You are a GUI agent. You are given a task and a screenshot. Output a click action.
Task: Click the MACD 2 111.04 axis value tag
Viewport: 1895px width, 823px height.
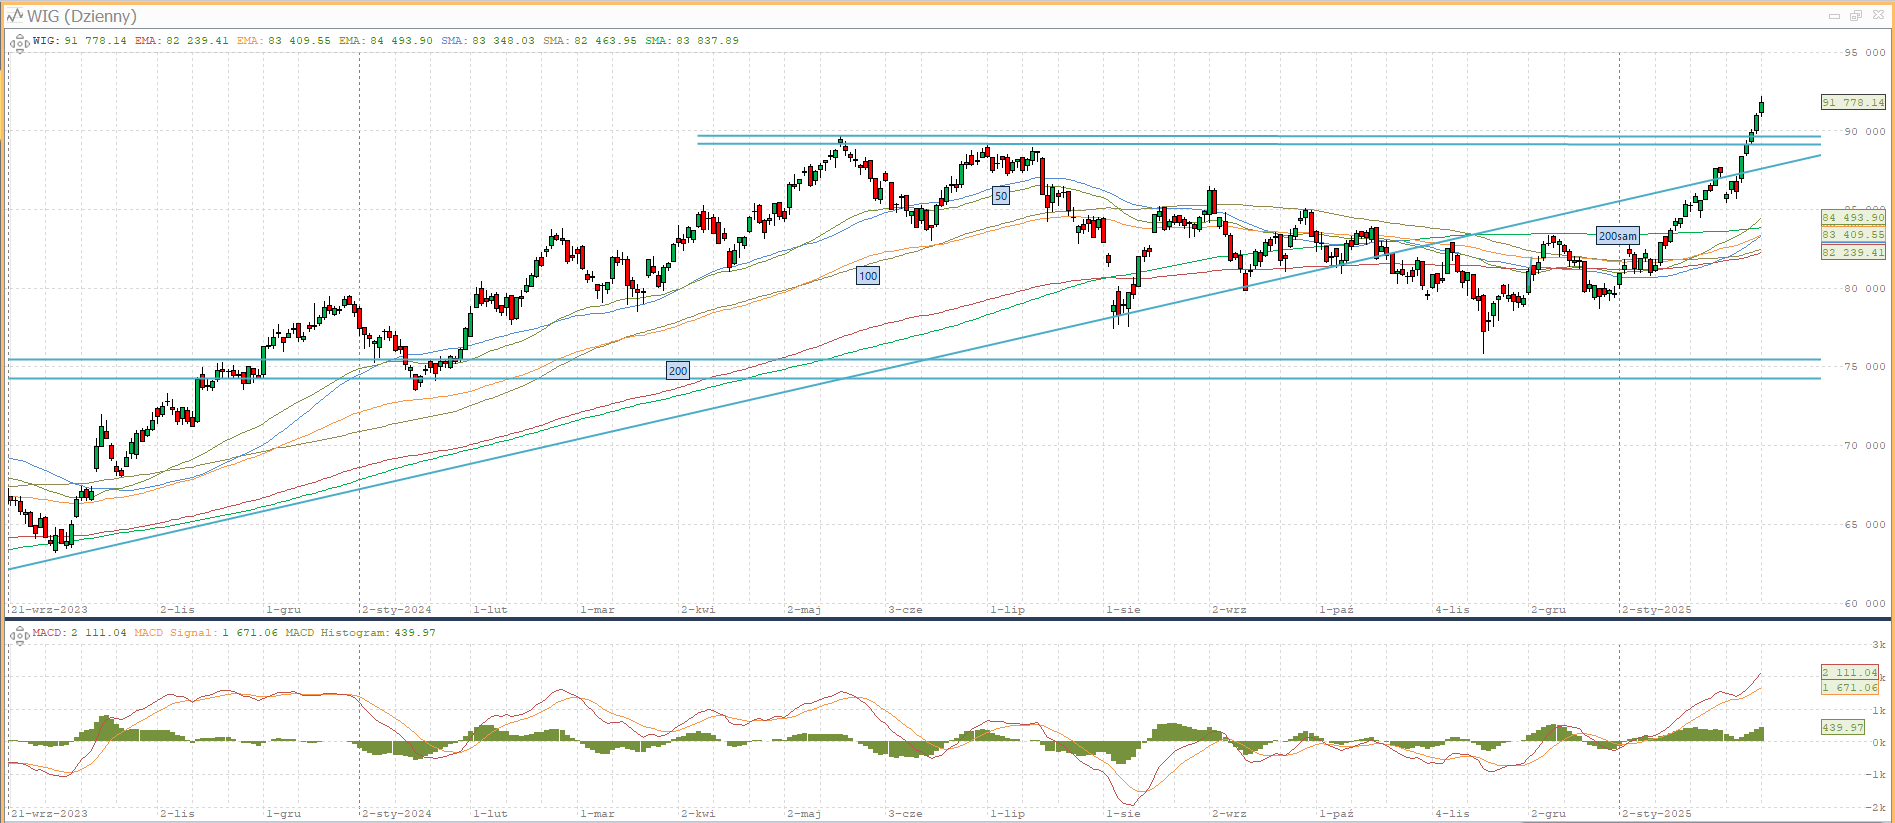coord(1849,673)
